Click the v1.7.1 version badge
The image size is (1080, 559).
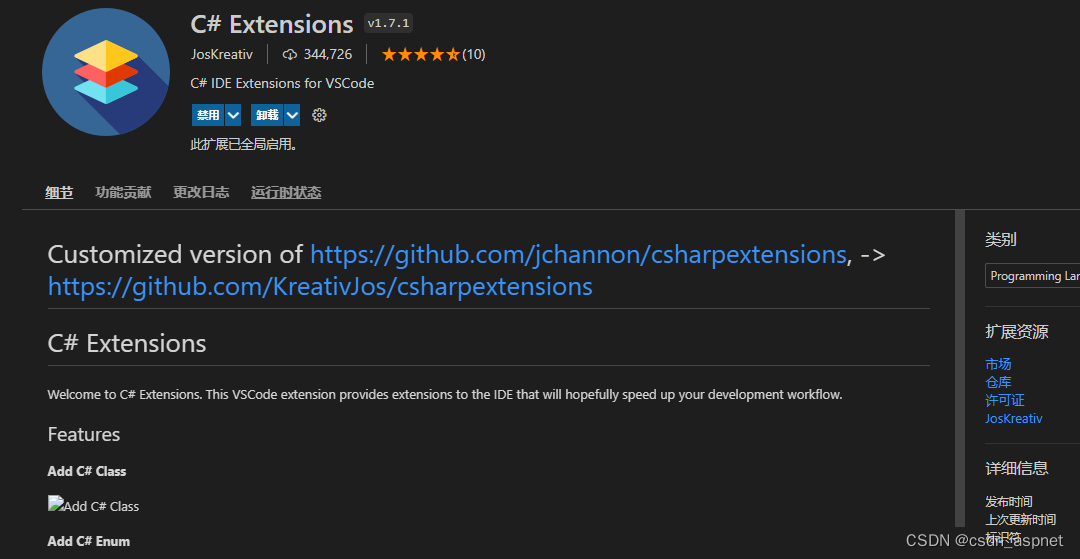click(388, 24)
